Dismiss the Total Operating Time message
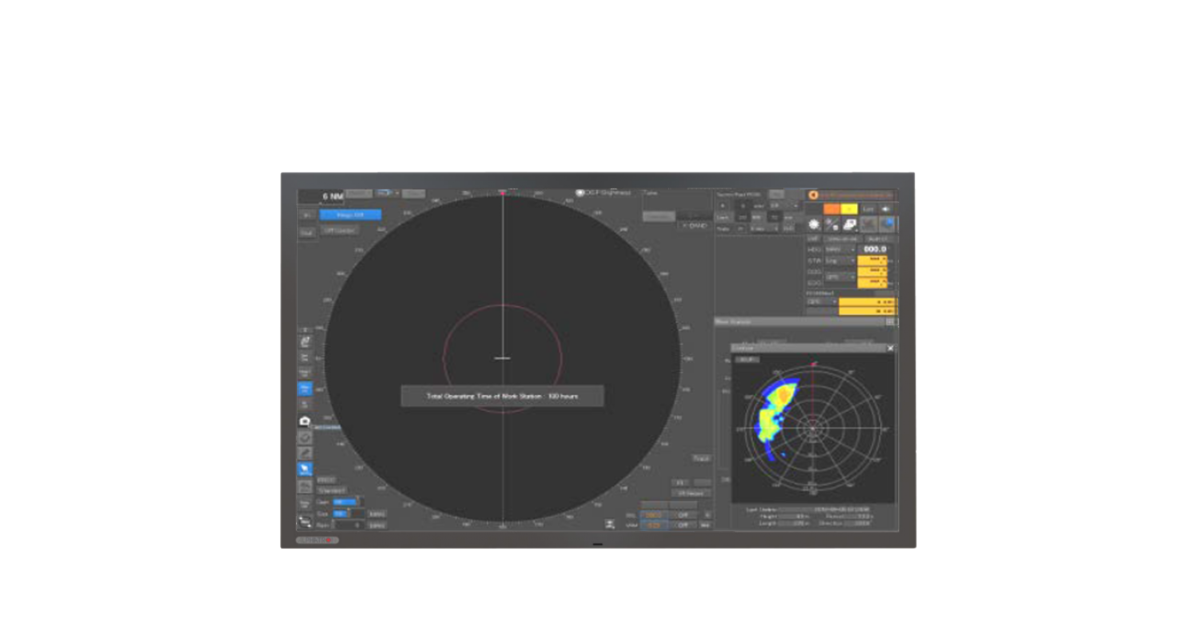The width and height of the screenshot is (1200, 630). click(x=503, y=395)
